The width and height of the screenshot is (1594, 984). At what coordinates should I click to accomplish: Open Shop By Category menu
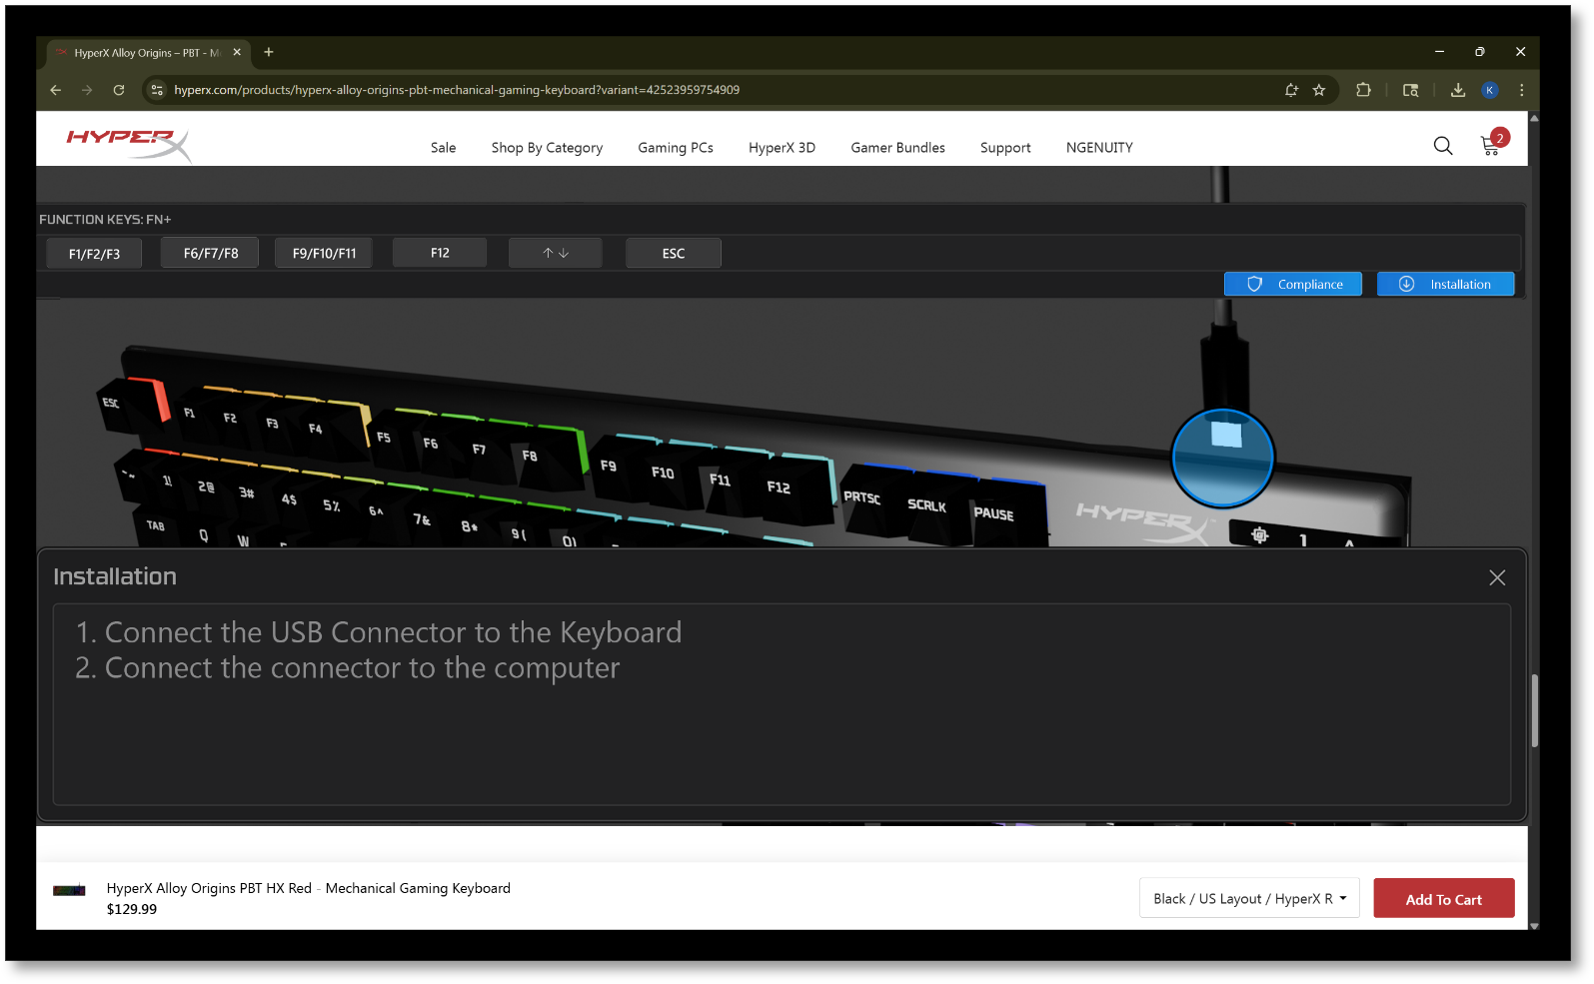[x=547, y=148]
